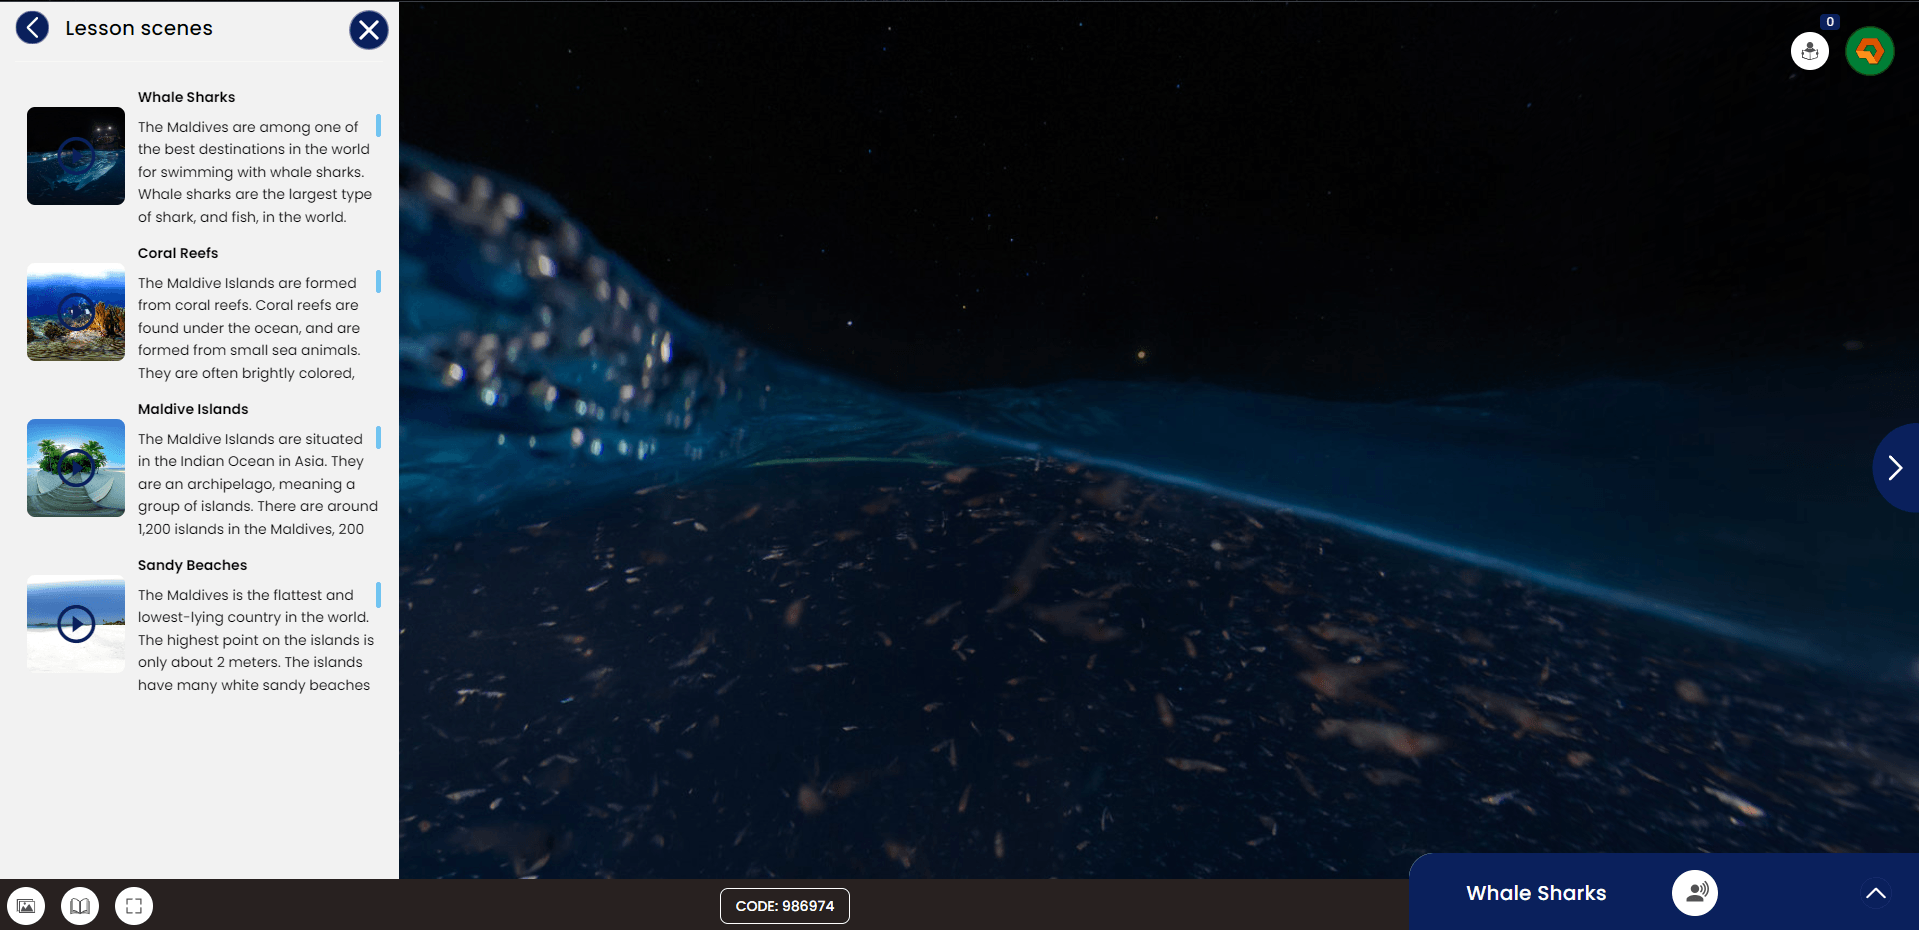Image resolution: width=1919 pixels, height=930 pixels.
Task: Select the Sandy Beaches scene title
Action: click(x=192, y=565)
